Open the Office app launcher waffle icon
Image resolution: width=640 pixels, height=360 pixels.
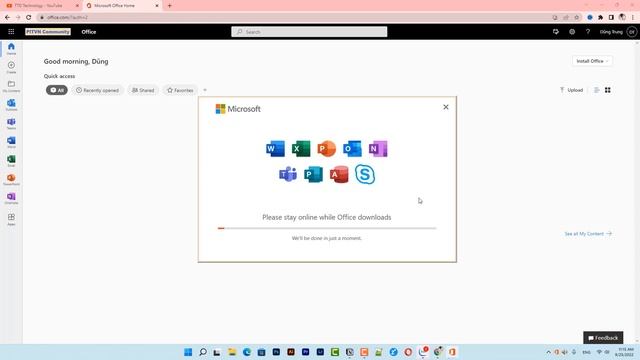click(11, 32)
